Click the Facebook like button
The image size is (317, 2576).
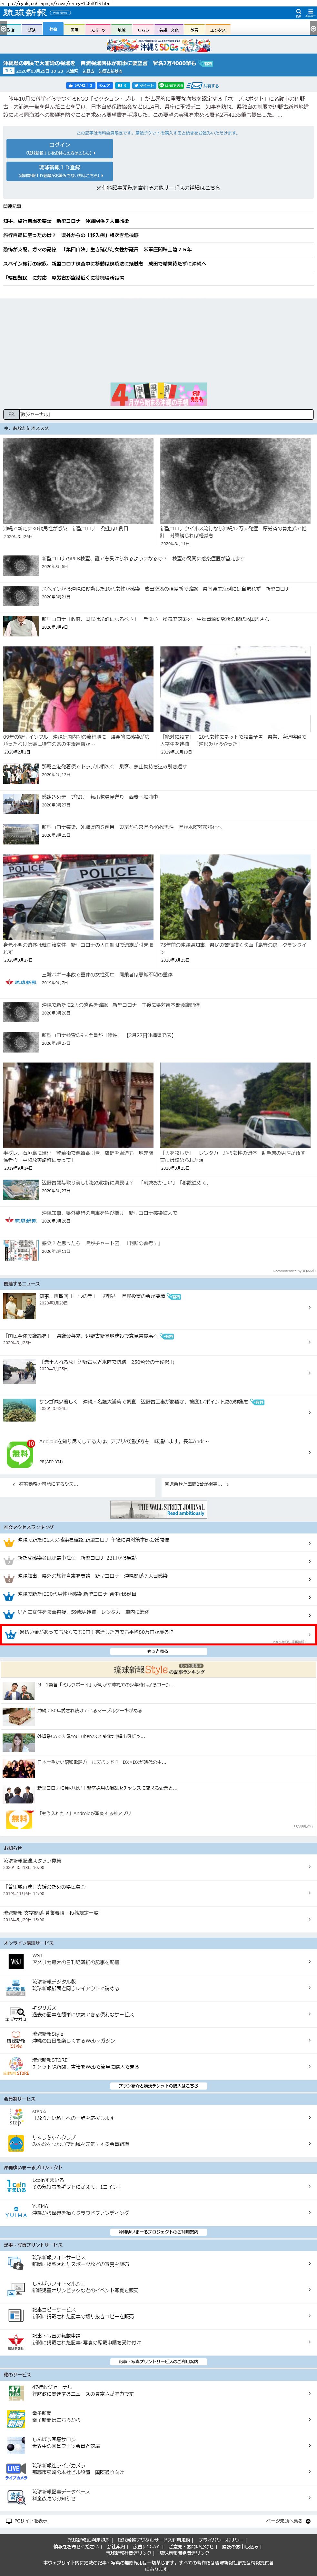pyautogui.click(x=81, y=86)
